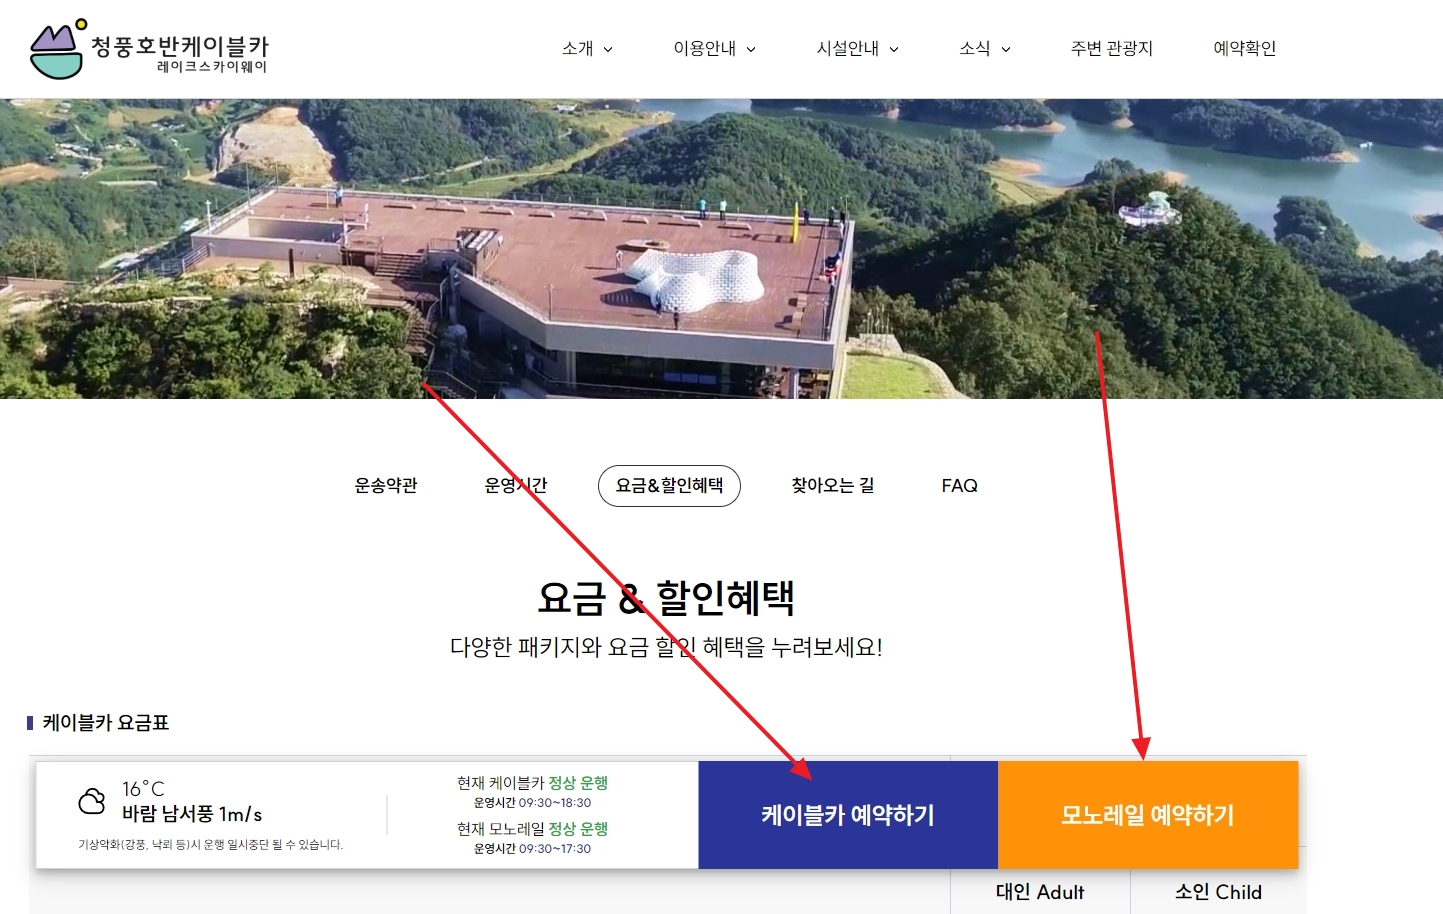Switch to the 운영시간 tab
This screenshot has width=1443, height=914.
point(516,486)
